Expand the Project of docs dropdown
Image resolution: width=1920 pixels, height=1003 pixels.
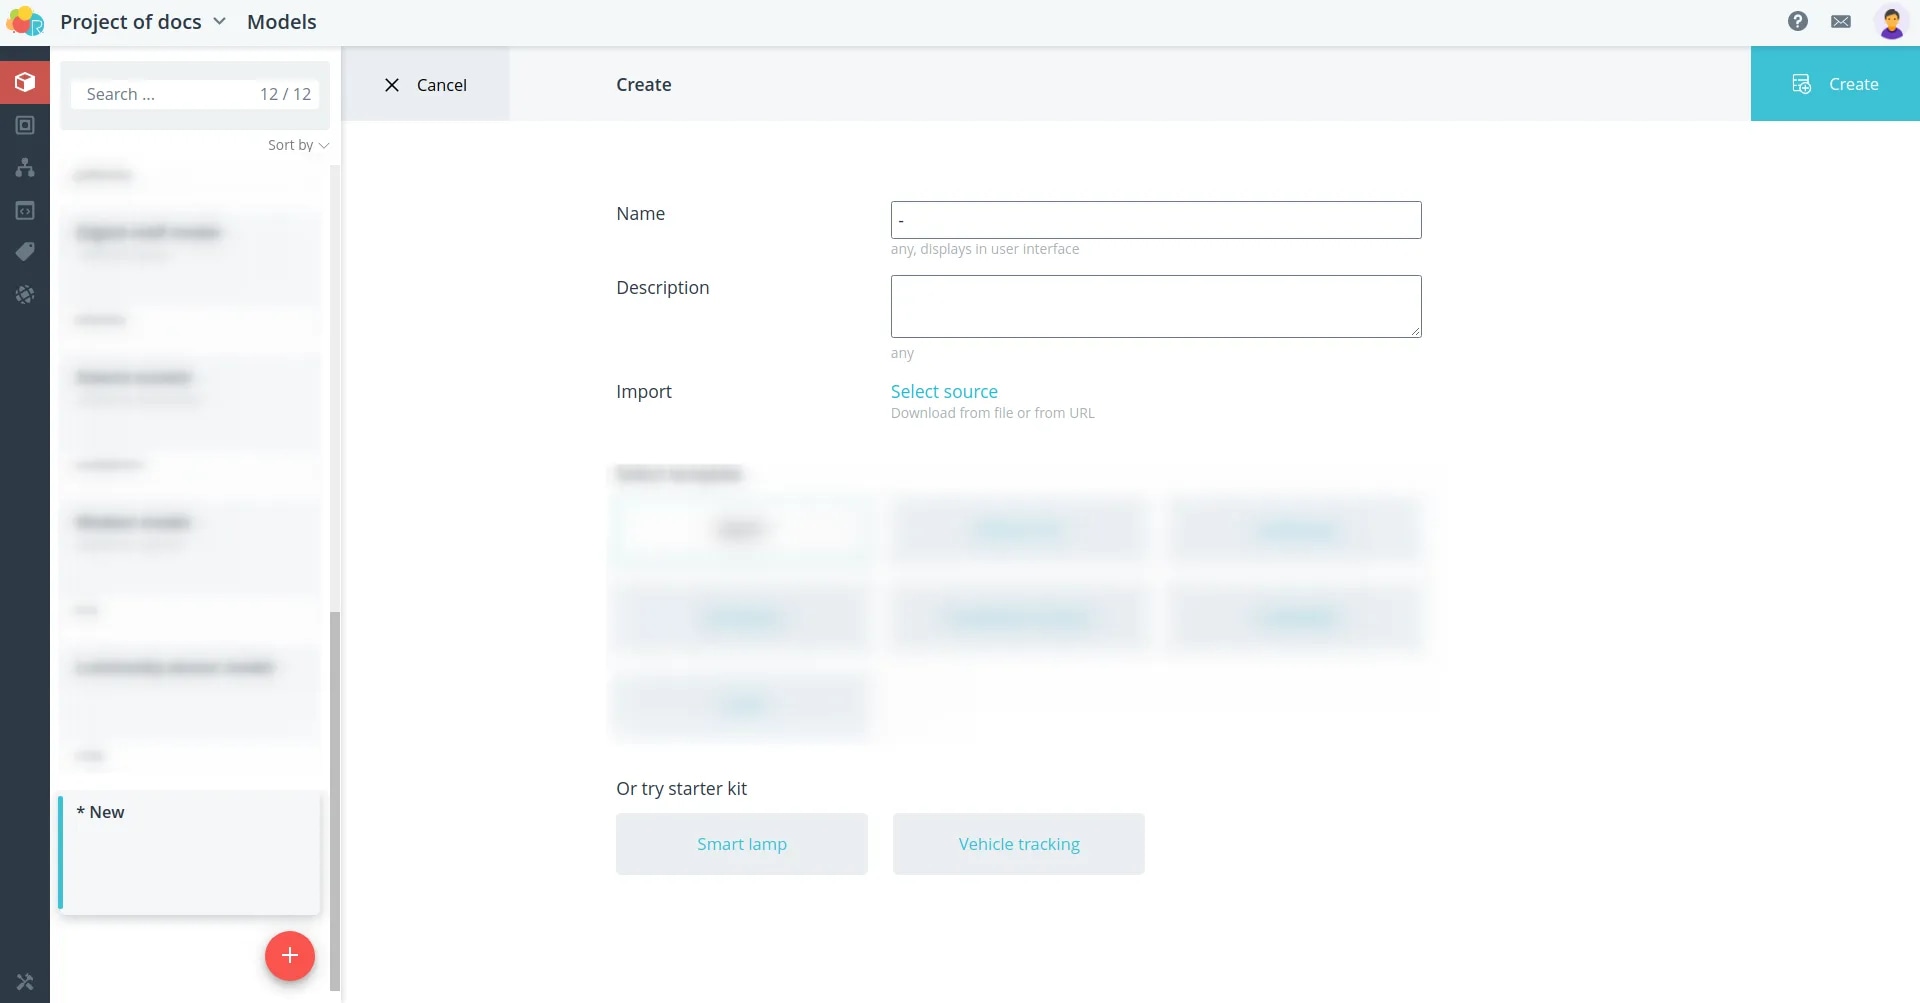point(143,22)
